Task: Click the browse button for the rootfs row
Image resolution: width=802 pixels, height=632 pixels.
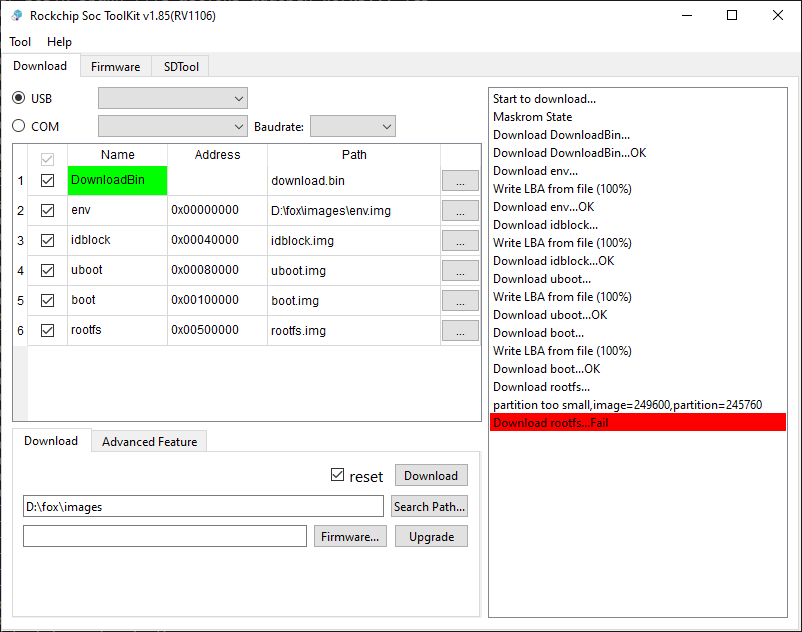Action: pyautogui.click(x=460, y=331)
